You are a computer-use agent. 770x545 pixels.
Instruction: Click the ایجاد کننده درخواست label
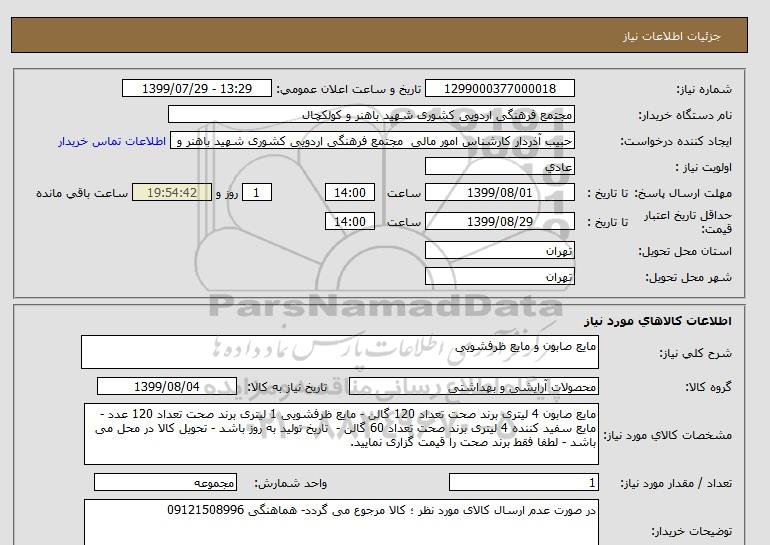[676, 141]
